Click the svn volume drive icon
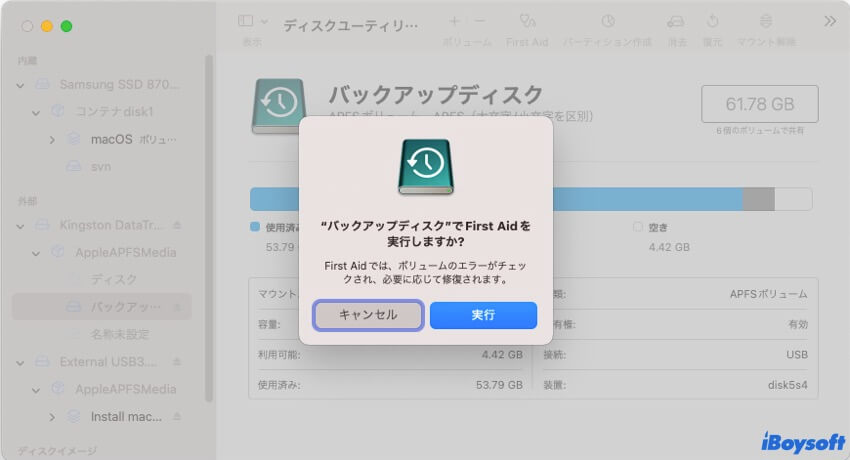The width and height of the screenshot is (850, 460). 74,166
